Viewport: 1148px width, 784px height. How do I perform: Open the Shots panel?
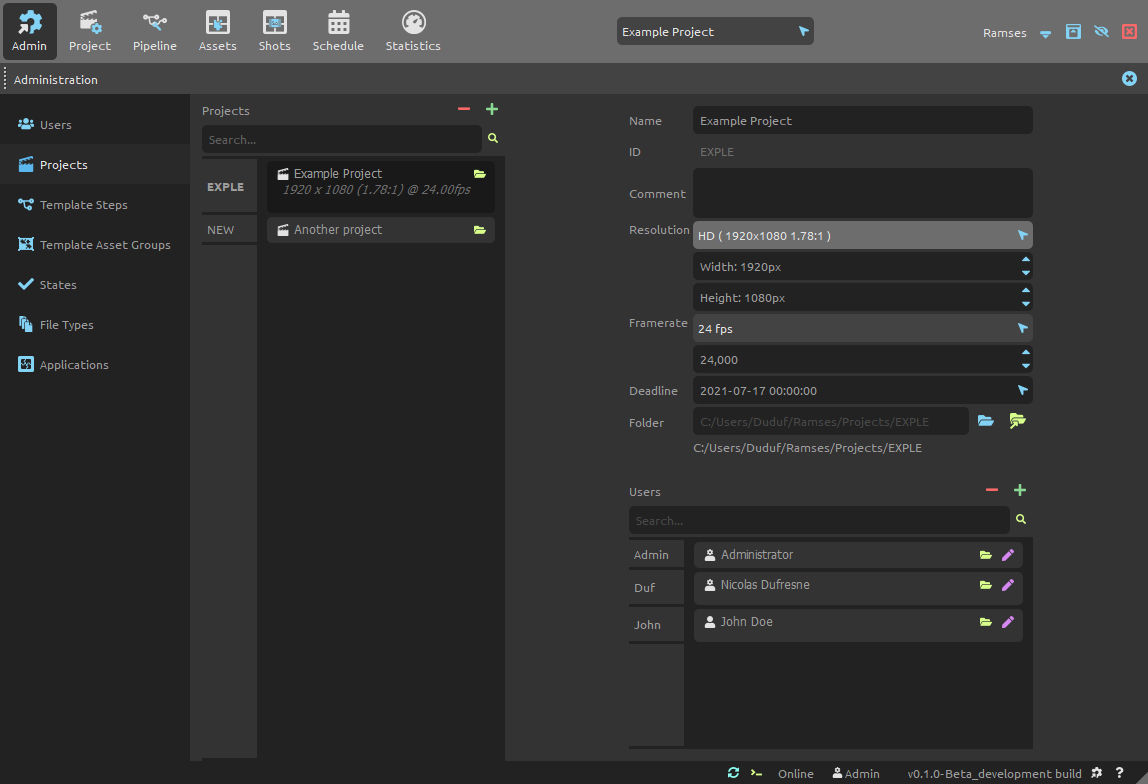point(274,31)
